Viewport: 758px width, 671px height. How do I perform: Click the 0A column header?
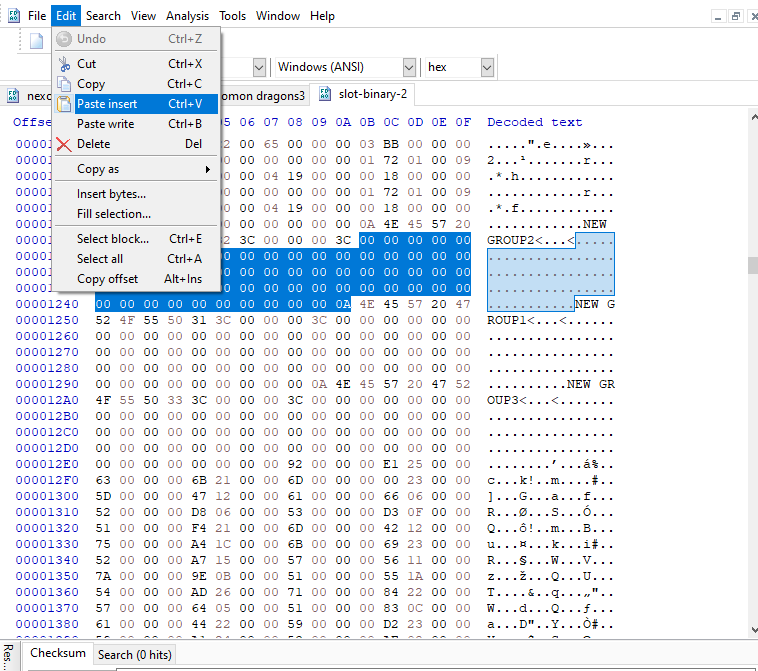(343, 122)
